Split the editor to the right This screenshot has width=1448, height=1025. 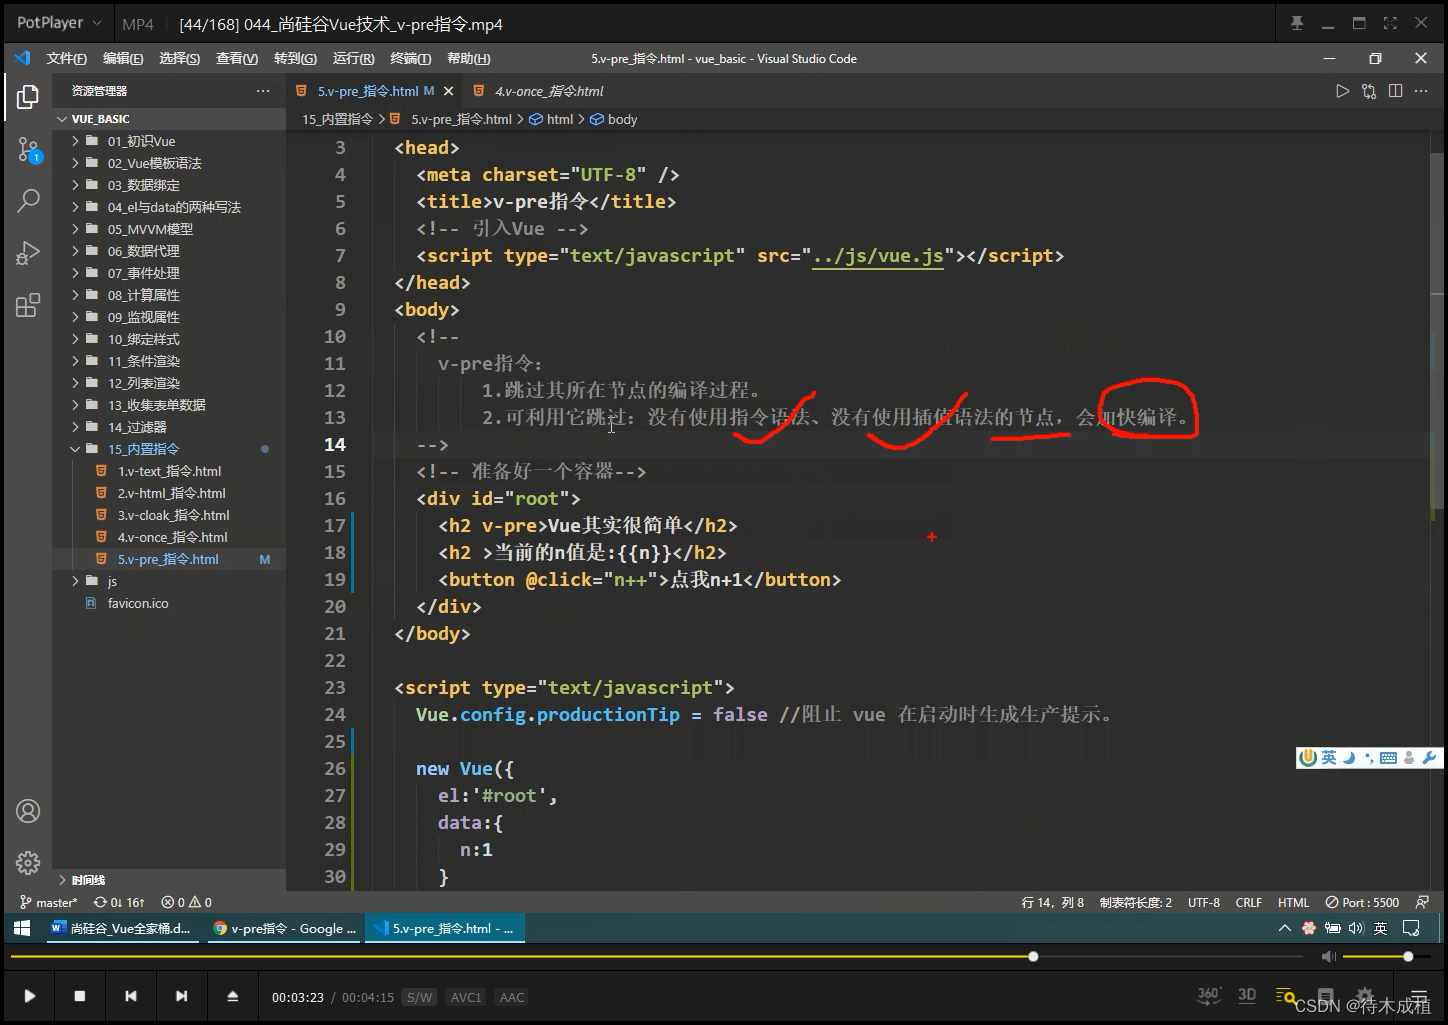pos(1395,91)
